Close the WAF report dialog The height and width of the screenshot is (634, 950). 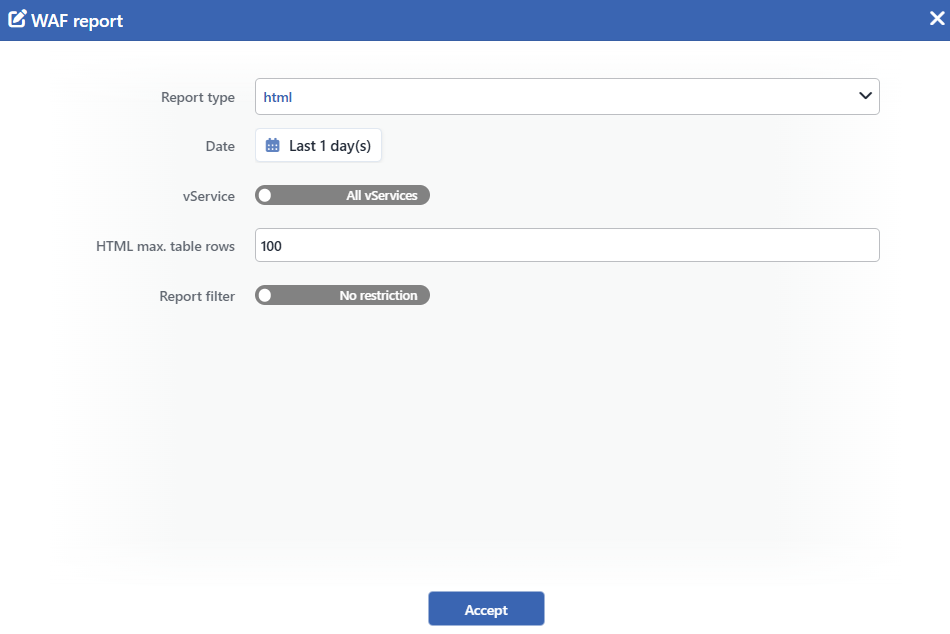tap(937, 19)
